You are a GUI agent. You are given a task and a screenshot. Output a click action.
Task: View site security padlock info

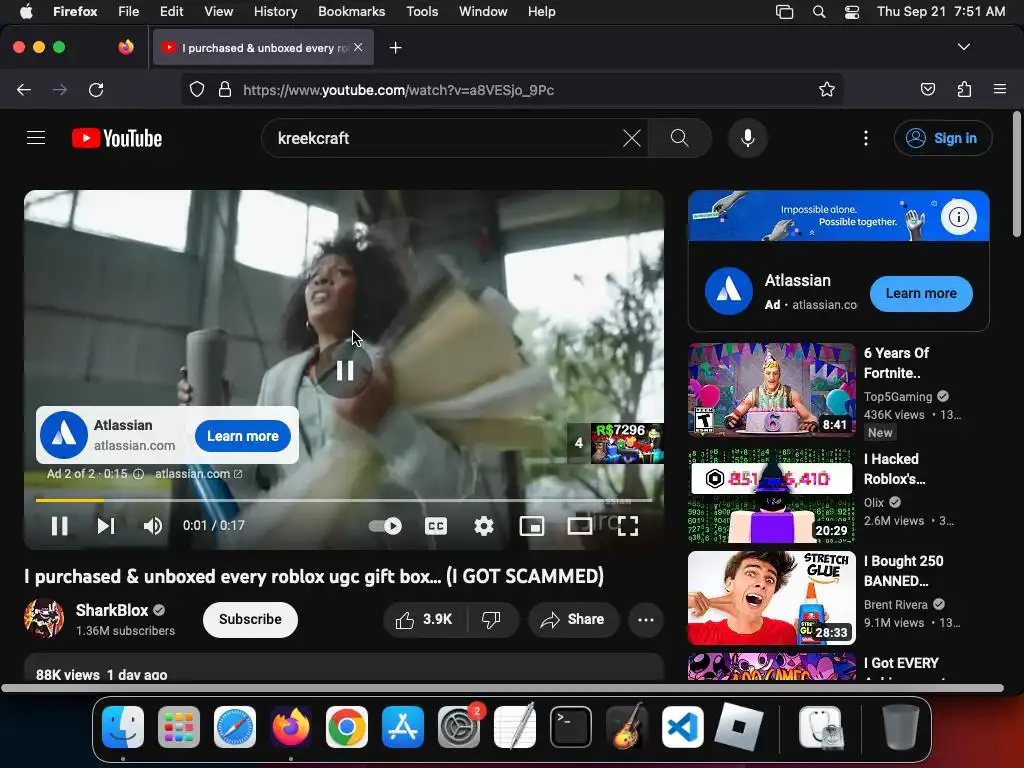(225, 89)
